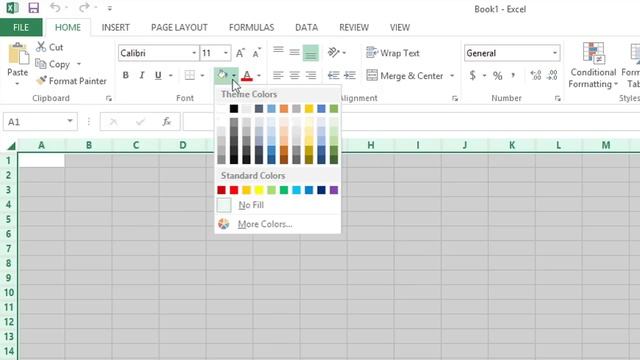Click the Insert Function fx icon

pos(167,122)
